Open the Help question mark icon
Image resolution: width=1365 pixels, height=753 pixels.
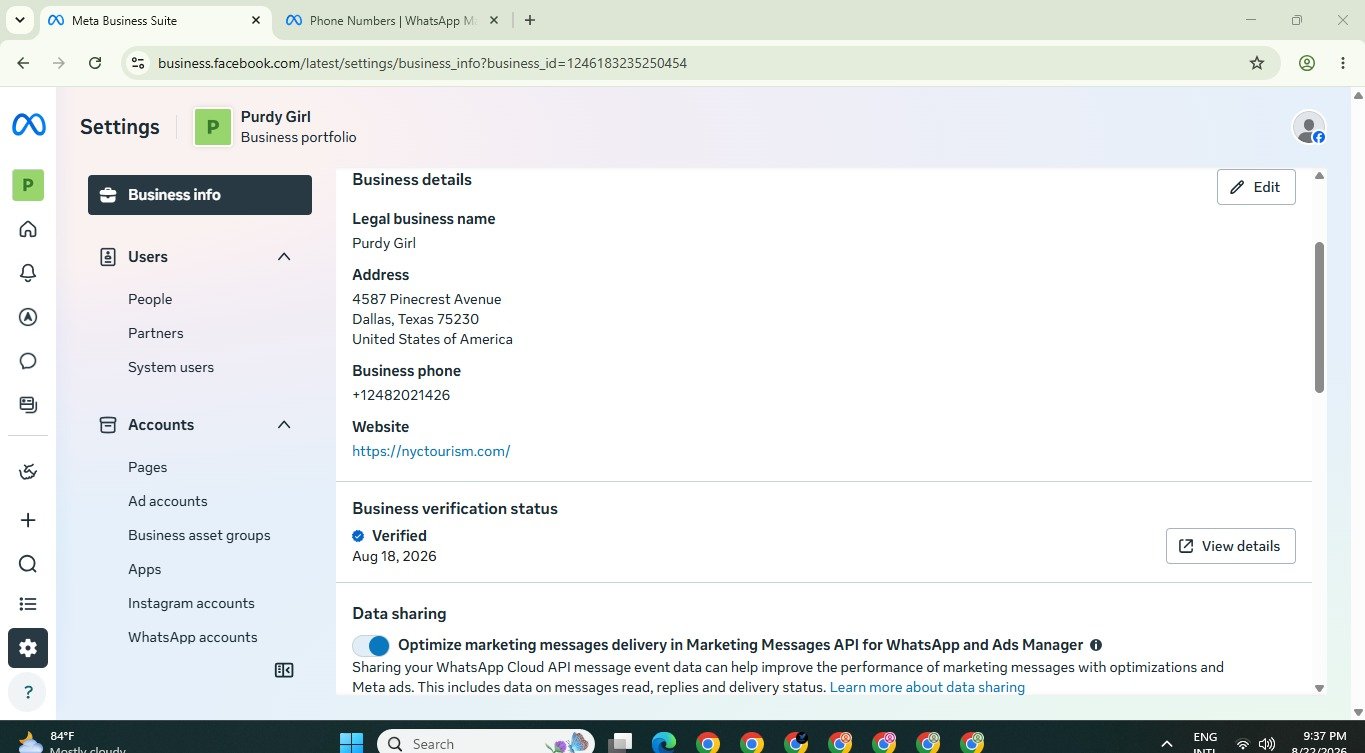coord(28,692)
